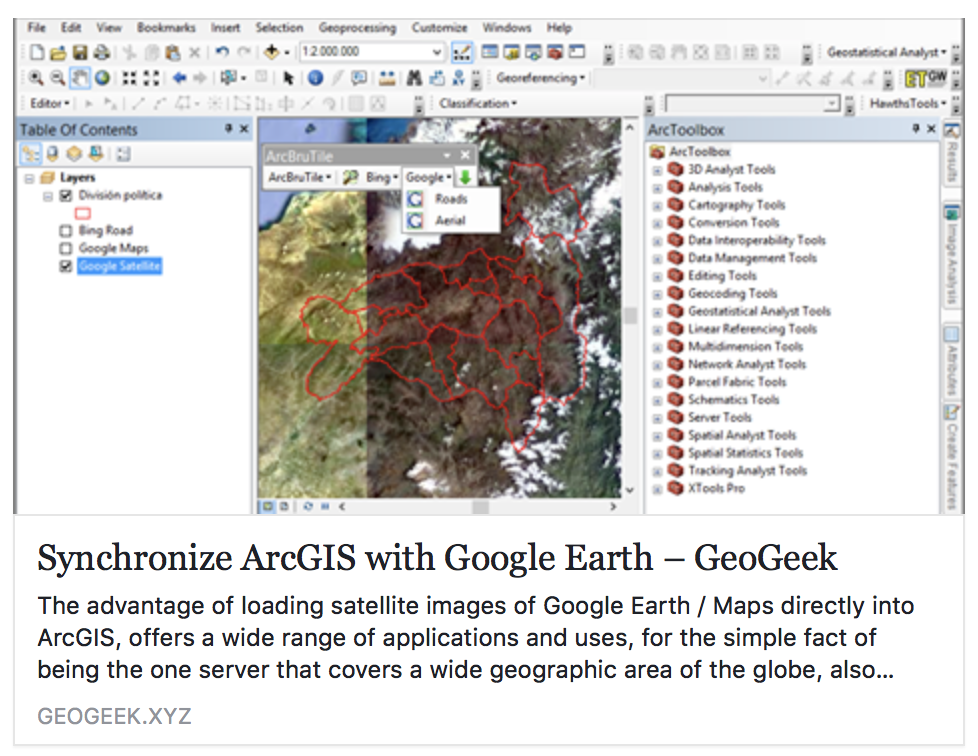The height and width of the screenshot is (756, 978).
Task: Open the Editor Toolbar icon
Action: coord(462,52)
